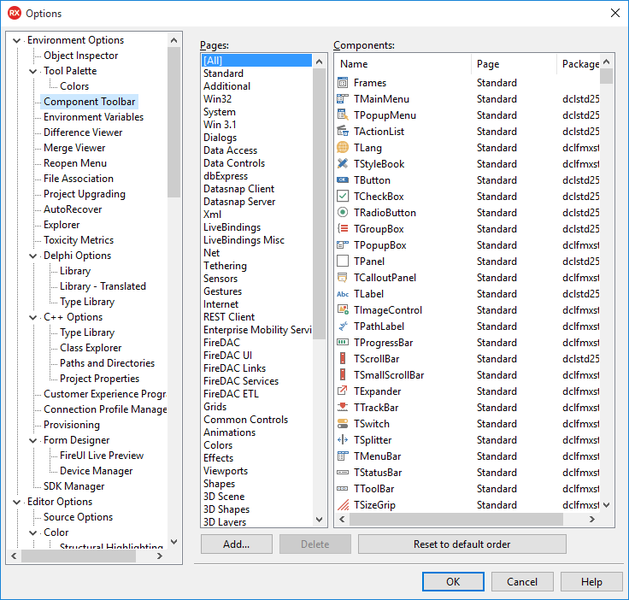Screen dimensions: 629x600
Task: Click the TRadioButton component icon
Action: [x=343, y=213]
